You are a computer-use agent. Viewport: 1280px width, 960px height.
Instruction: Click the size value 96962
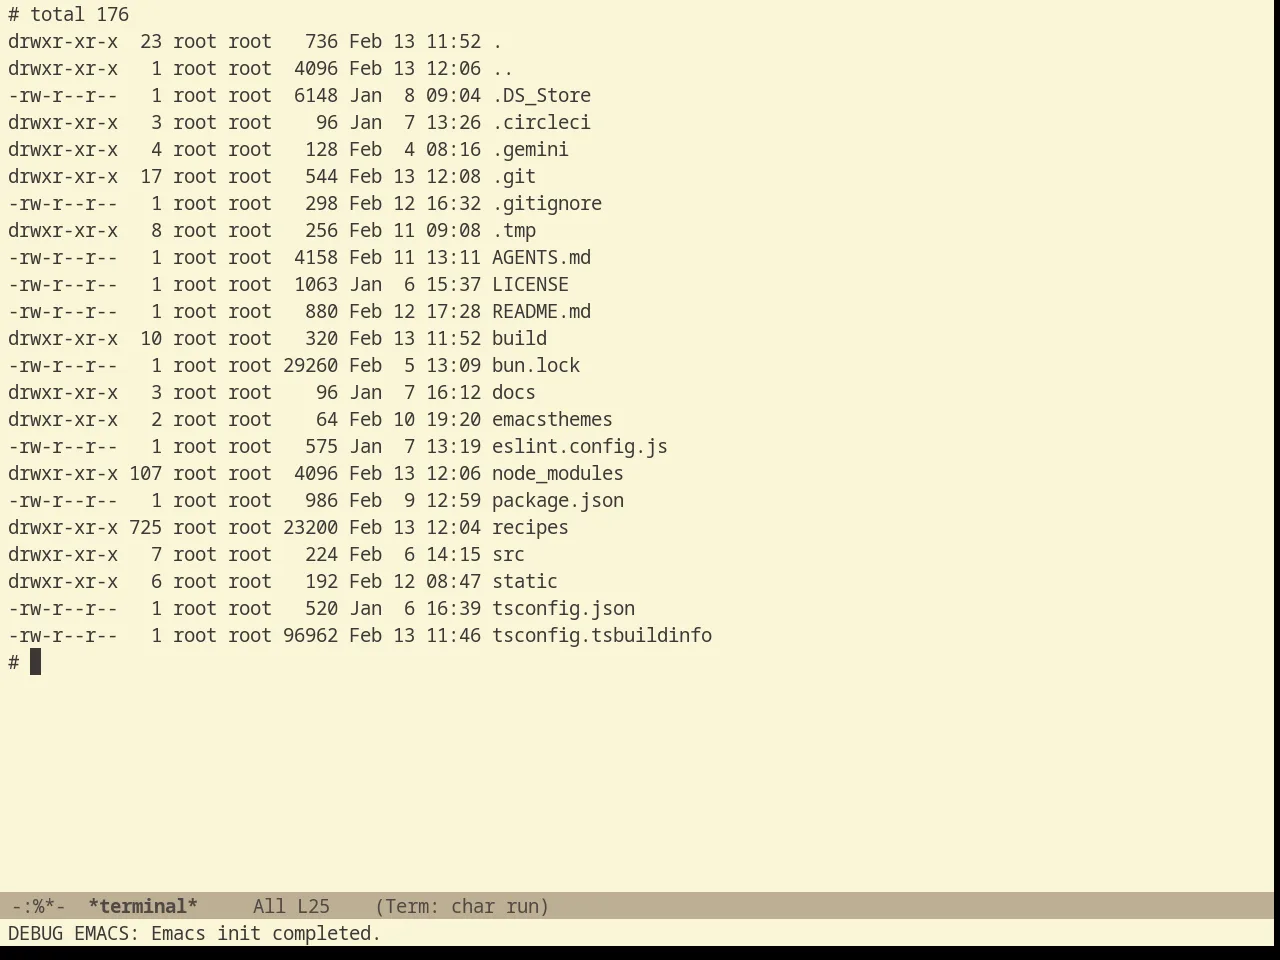(310, 636)
